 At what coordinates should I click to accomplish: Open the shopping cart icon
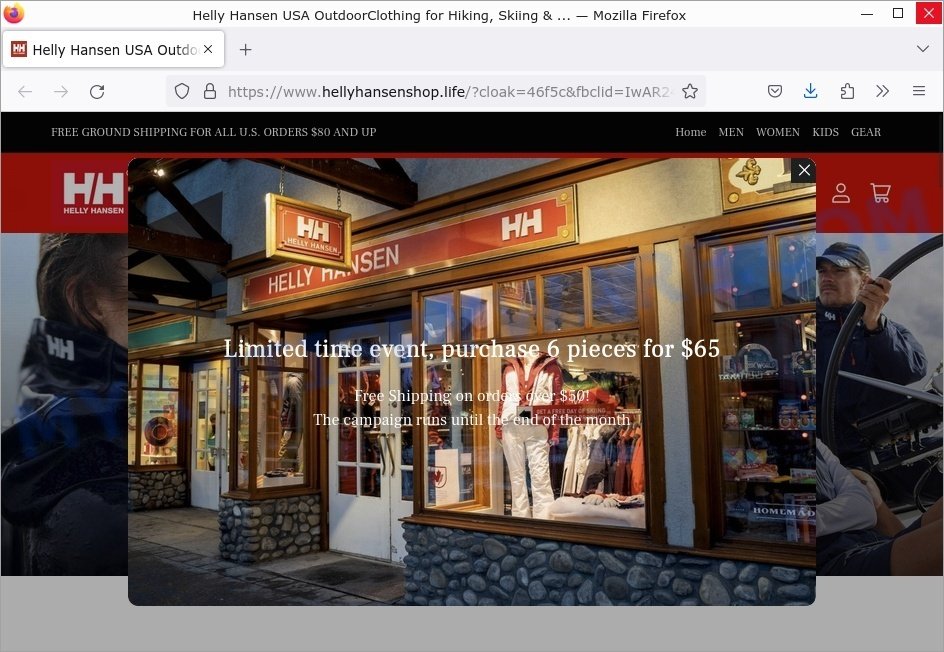(x=880, y=193)
